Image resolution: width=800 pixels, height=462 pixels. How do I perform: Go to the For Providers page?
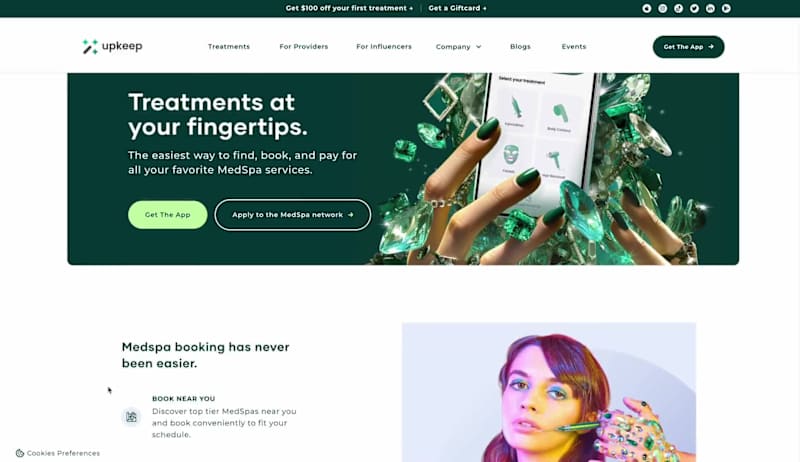pos(304,46)
